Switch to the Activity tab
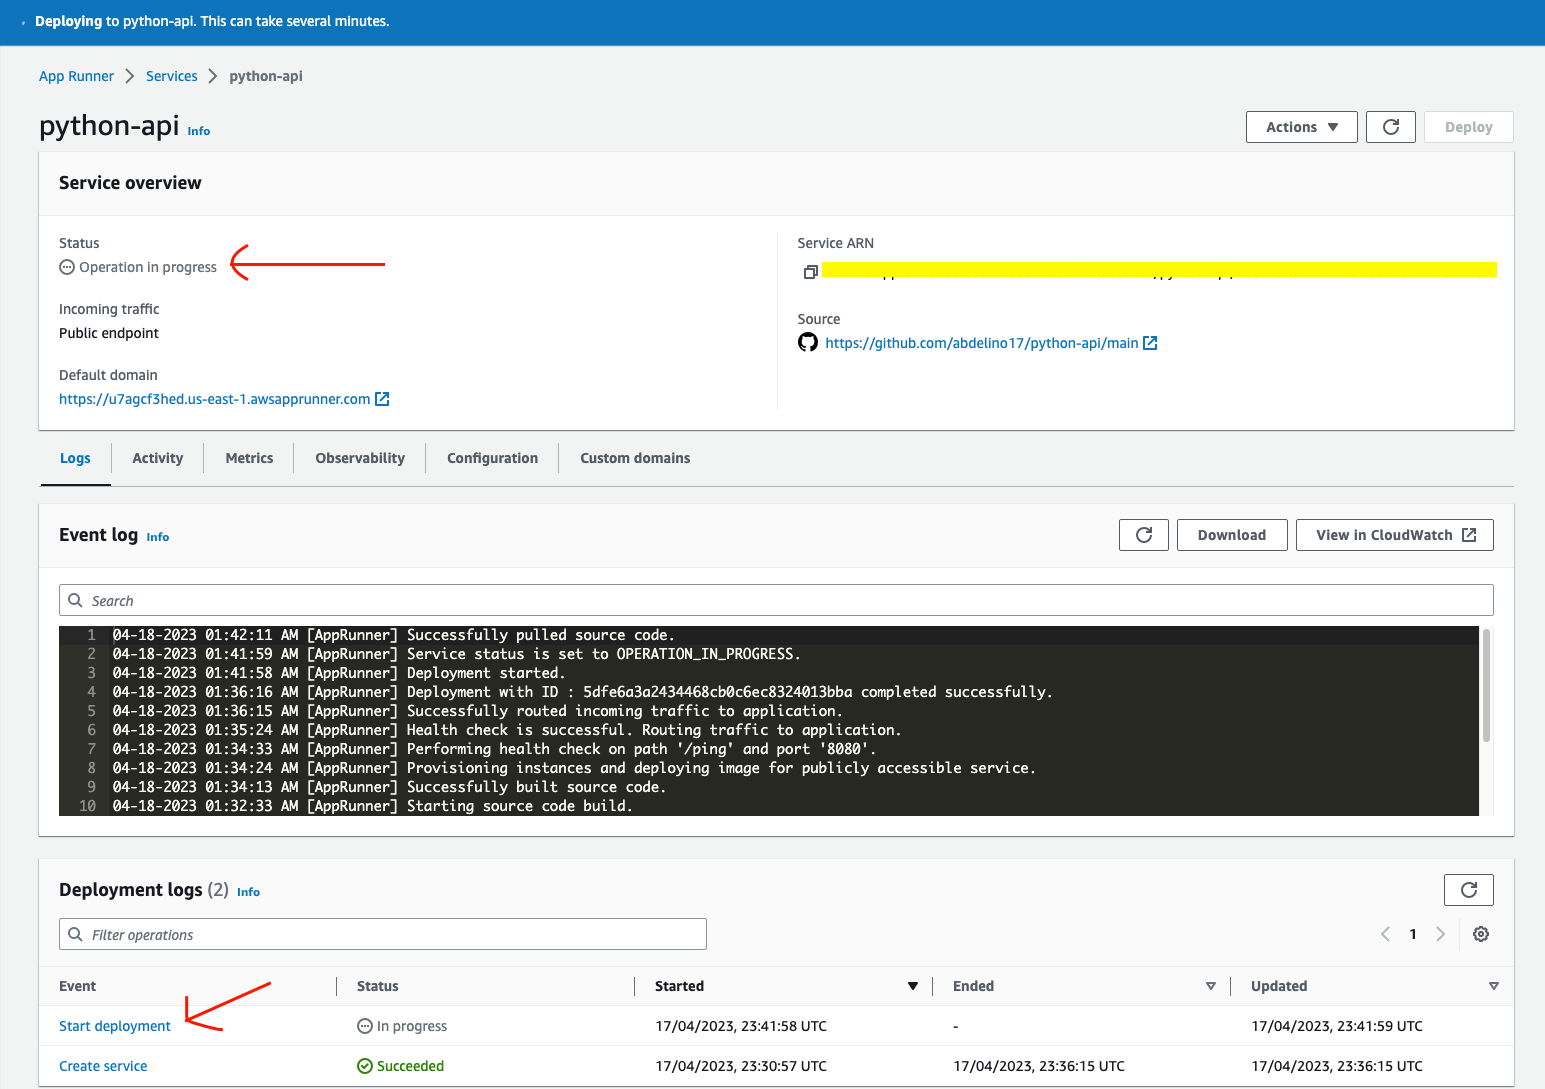The width and height of the screenshot is (1545, 1089). [158, 458]
